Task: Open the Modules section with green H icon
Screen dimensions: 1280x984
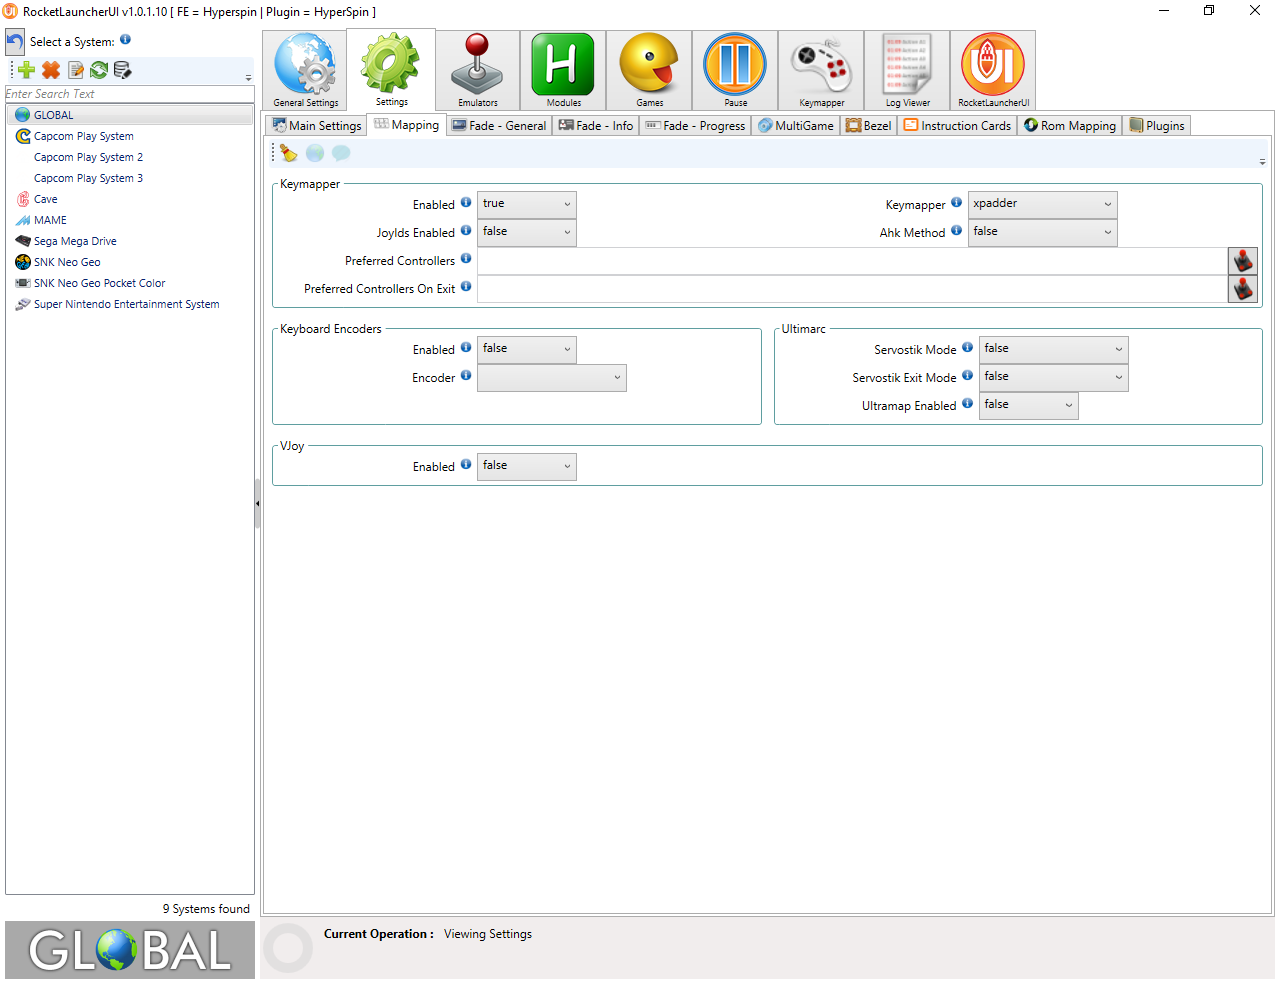Action: coord(563,70)
